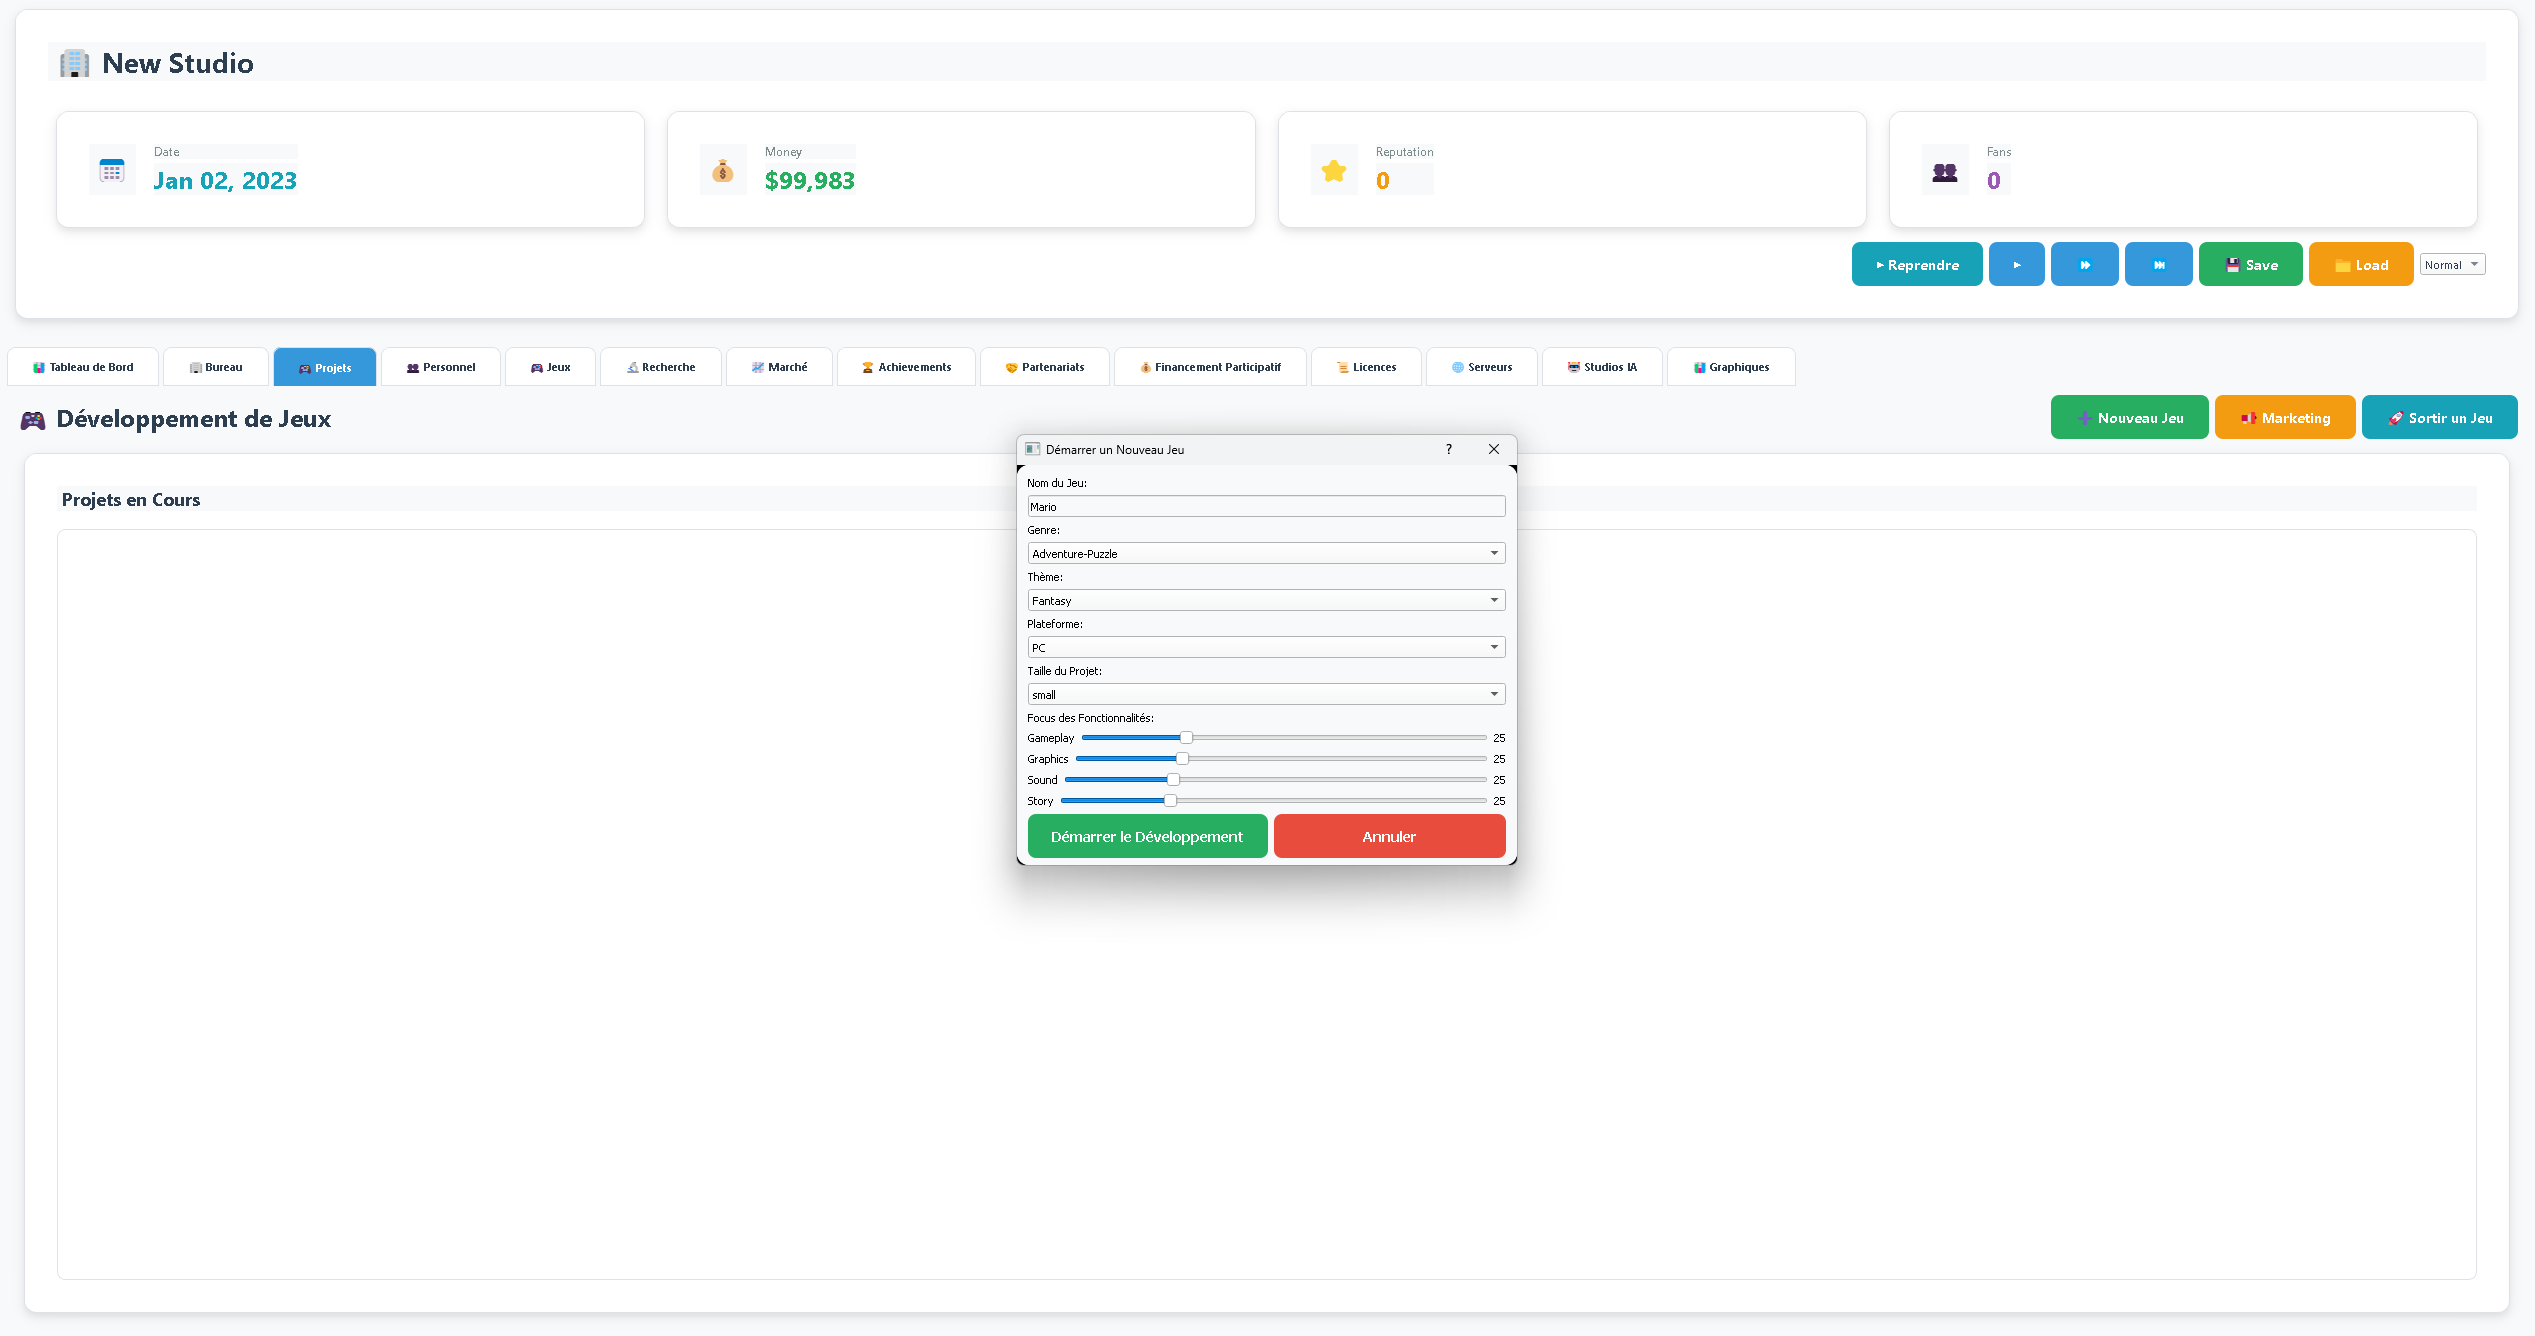Switch to the Recherche tab
Screen dimensions: 2535x1336
click(x=660, y=367)
